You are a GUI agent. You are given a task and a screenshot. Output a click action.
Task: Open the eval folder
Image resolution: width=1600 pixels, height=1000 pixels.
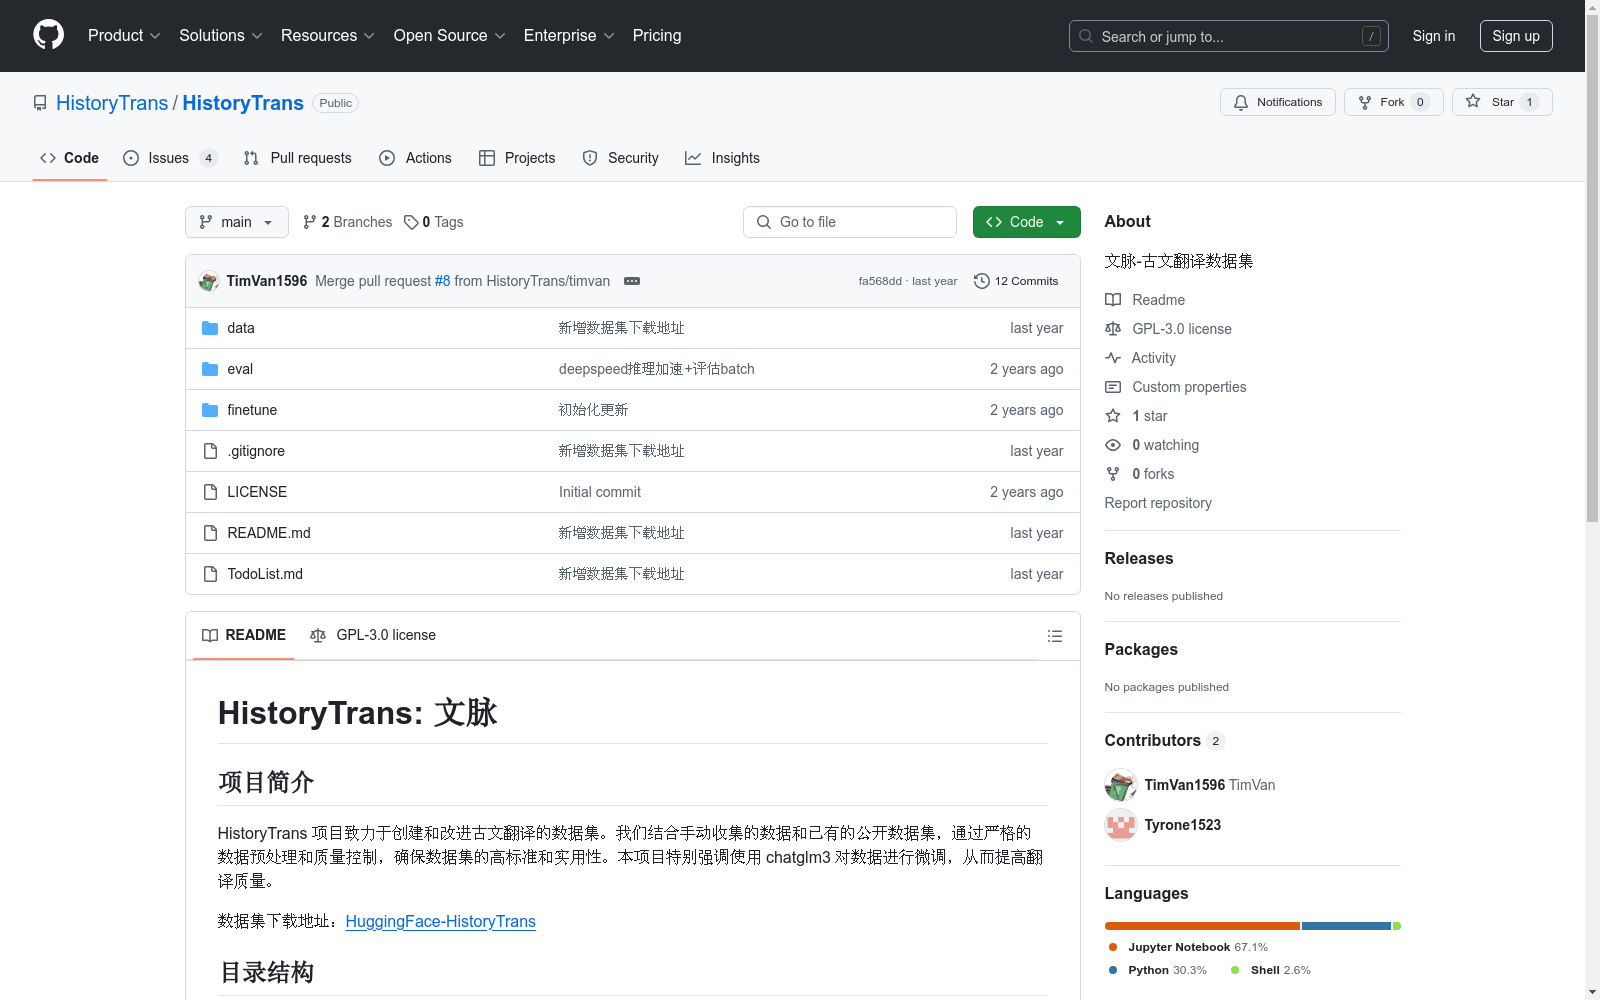click(240, 369)
